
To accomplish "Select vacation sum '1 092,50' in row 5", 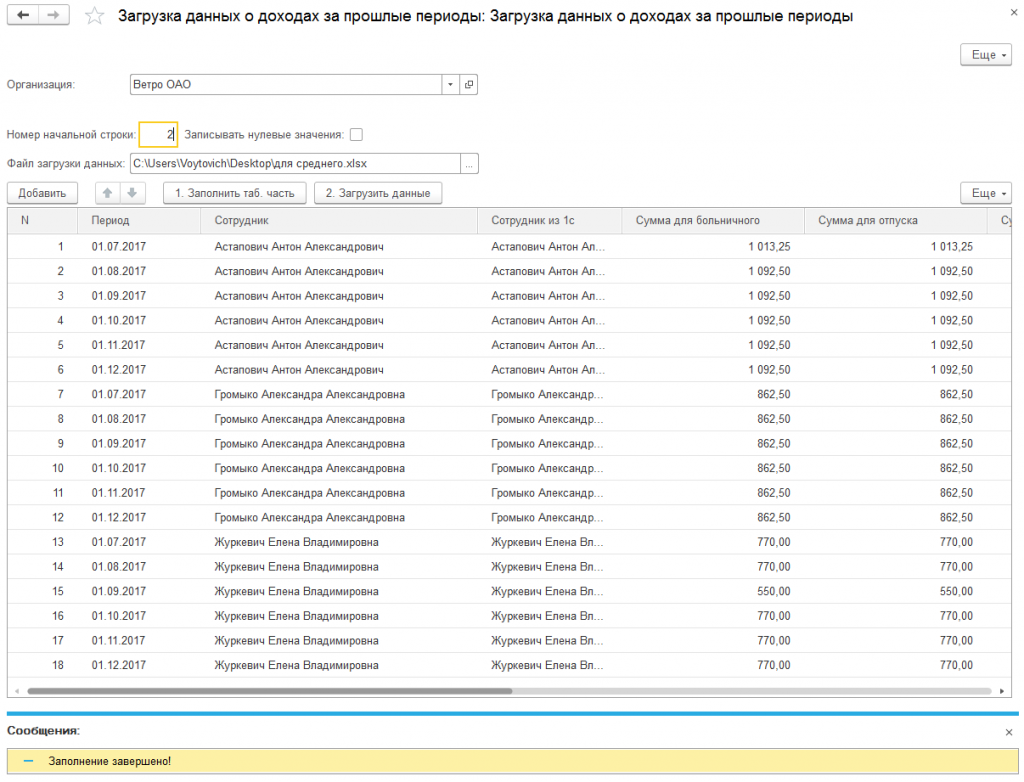I will click(952, 345).
